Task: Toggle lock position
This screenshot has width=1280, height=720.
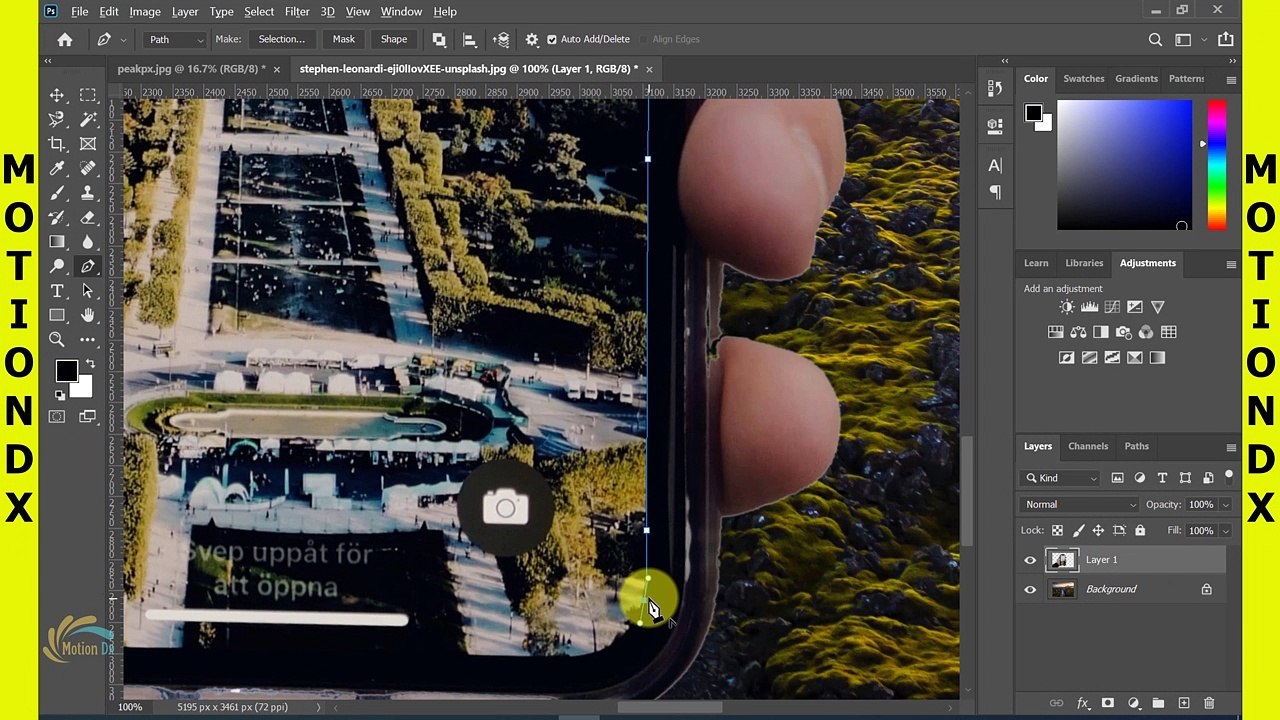Action: tap(1098, 530)
